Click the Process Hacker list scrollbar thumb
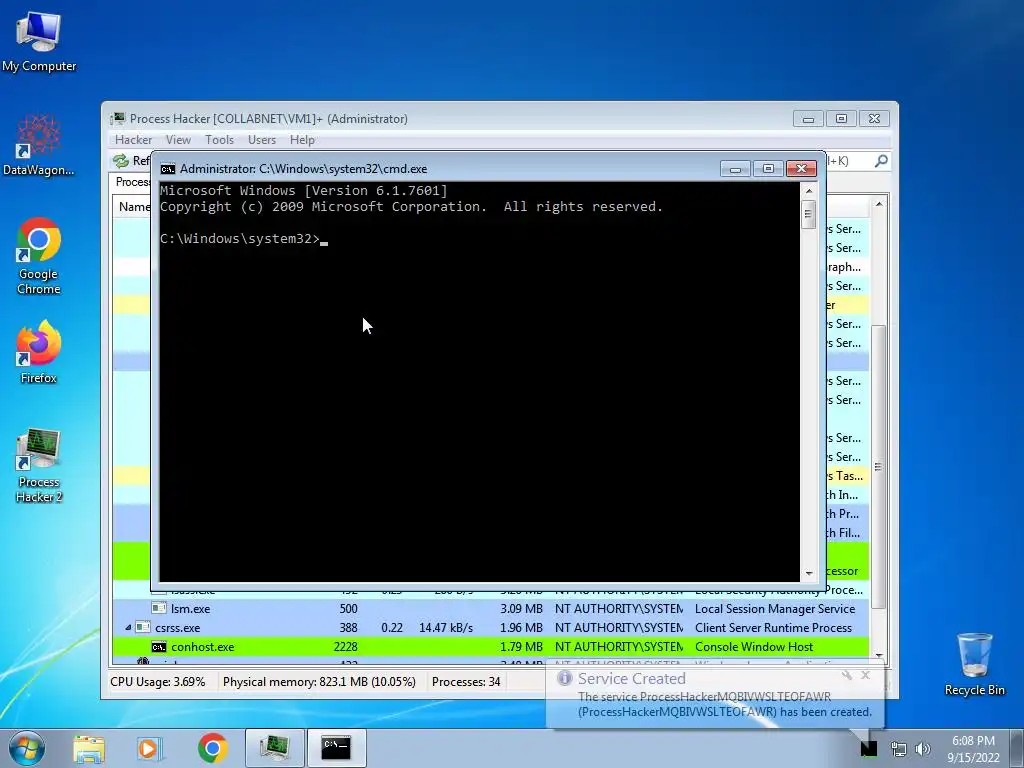Viewport: 1024px width, 768px height. coord(878,466)
